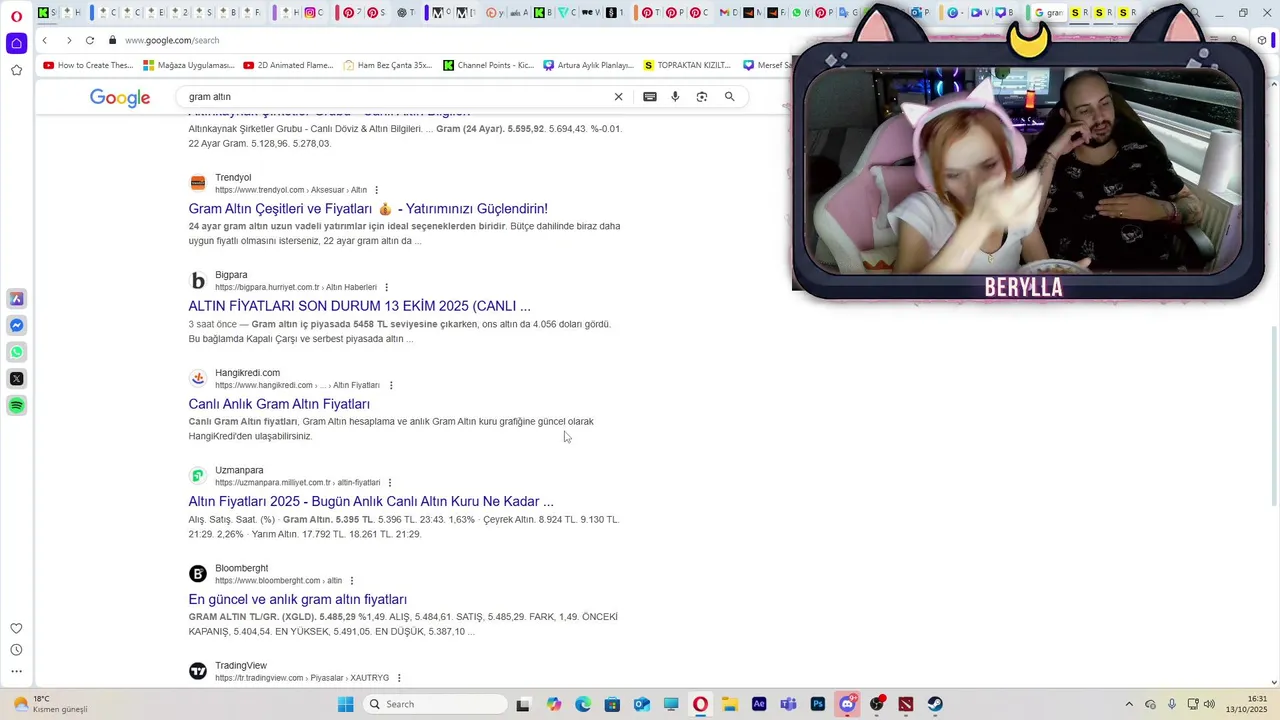
Task: Open X (Twitter) in the sidebar
Action: 16,379
